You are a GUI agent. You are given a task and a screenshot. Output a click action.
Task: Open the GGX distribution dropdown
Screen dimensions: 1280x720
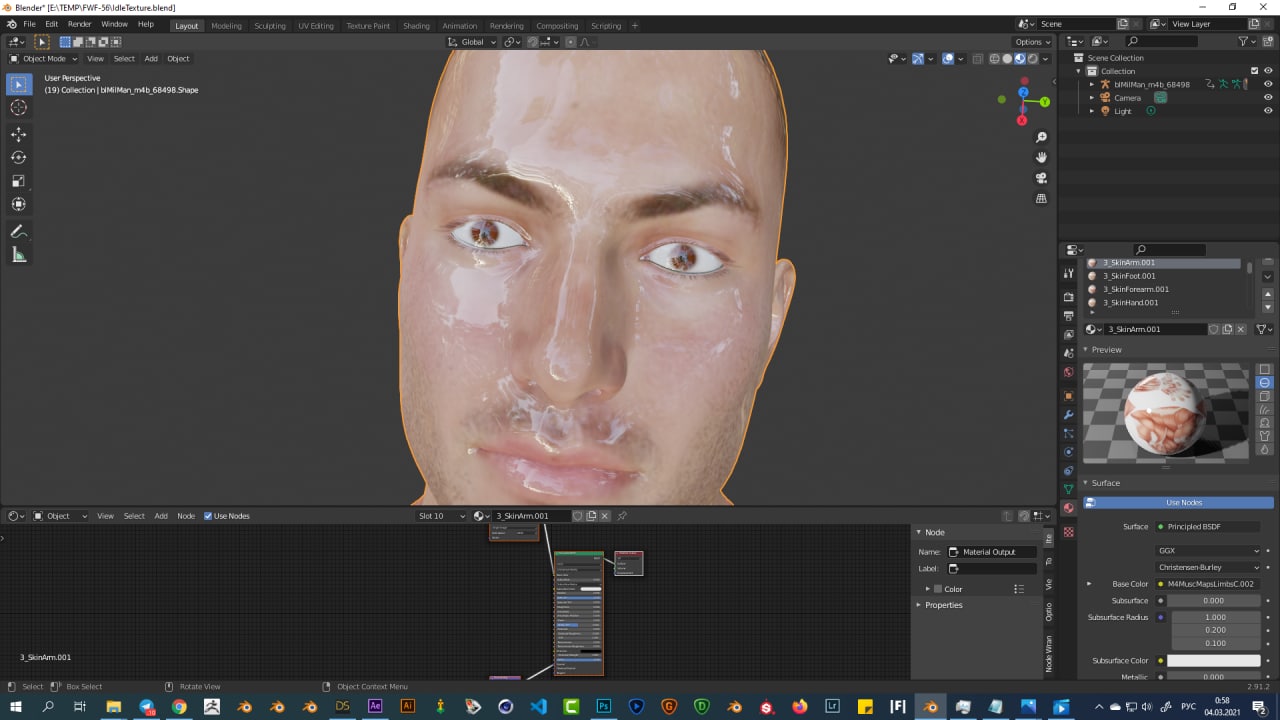click(1209, 551)
